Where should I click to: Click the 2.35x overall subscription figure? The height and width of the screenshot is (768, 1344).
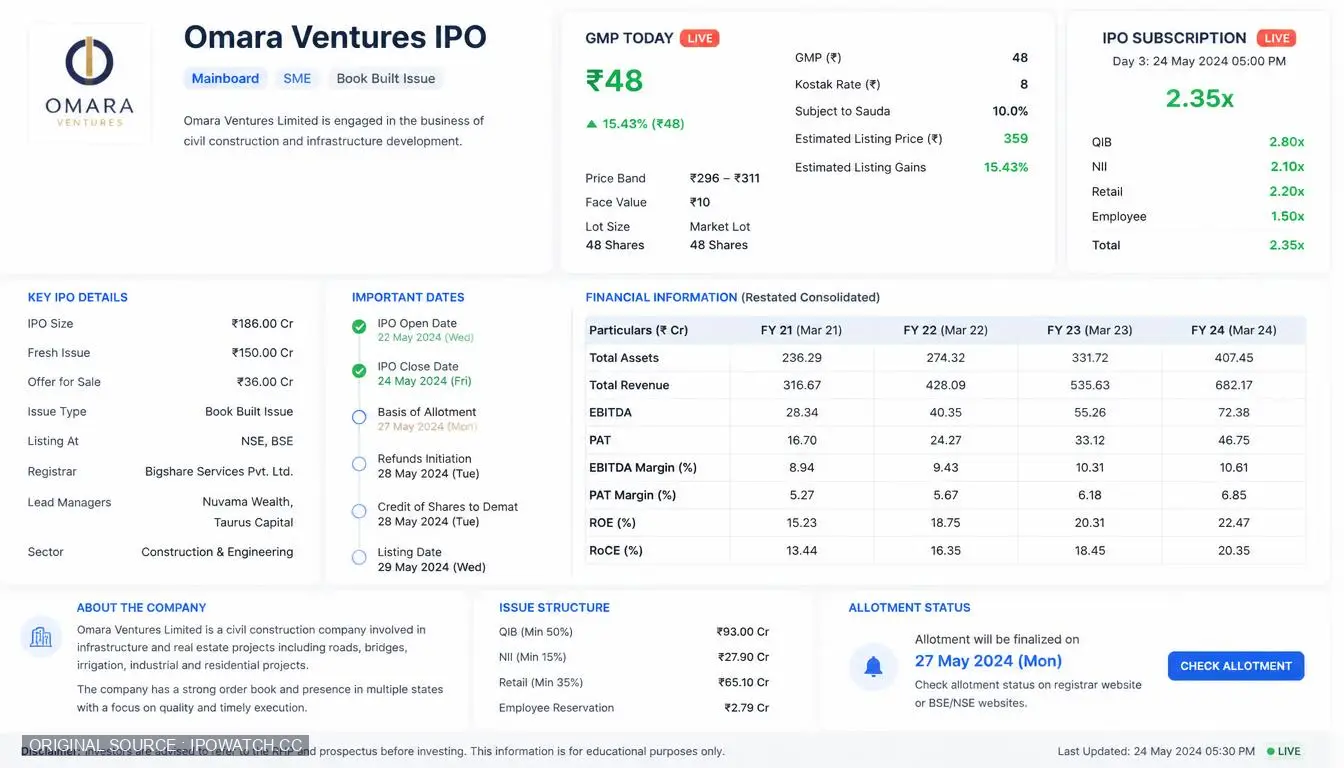1199,98
